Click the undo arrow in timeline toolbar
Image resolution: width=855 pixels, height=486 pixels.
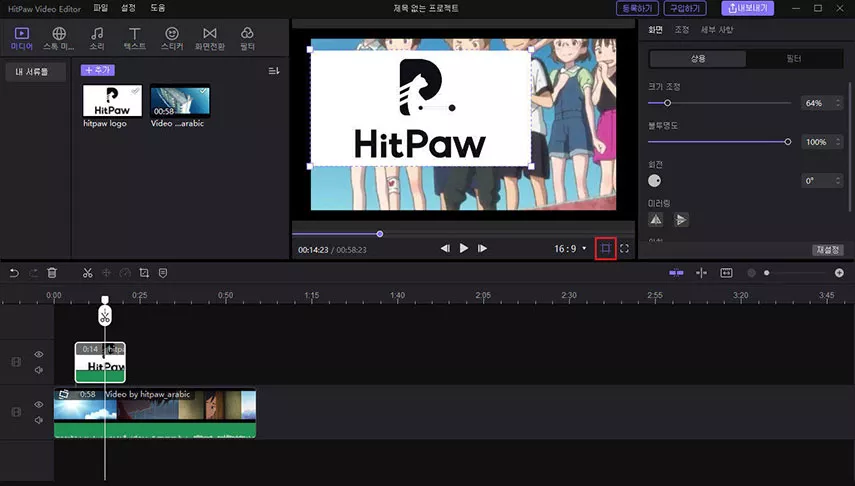tap(14, 273)
